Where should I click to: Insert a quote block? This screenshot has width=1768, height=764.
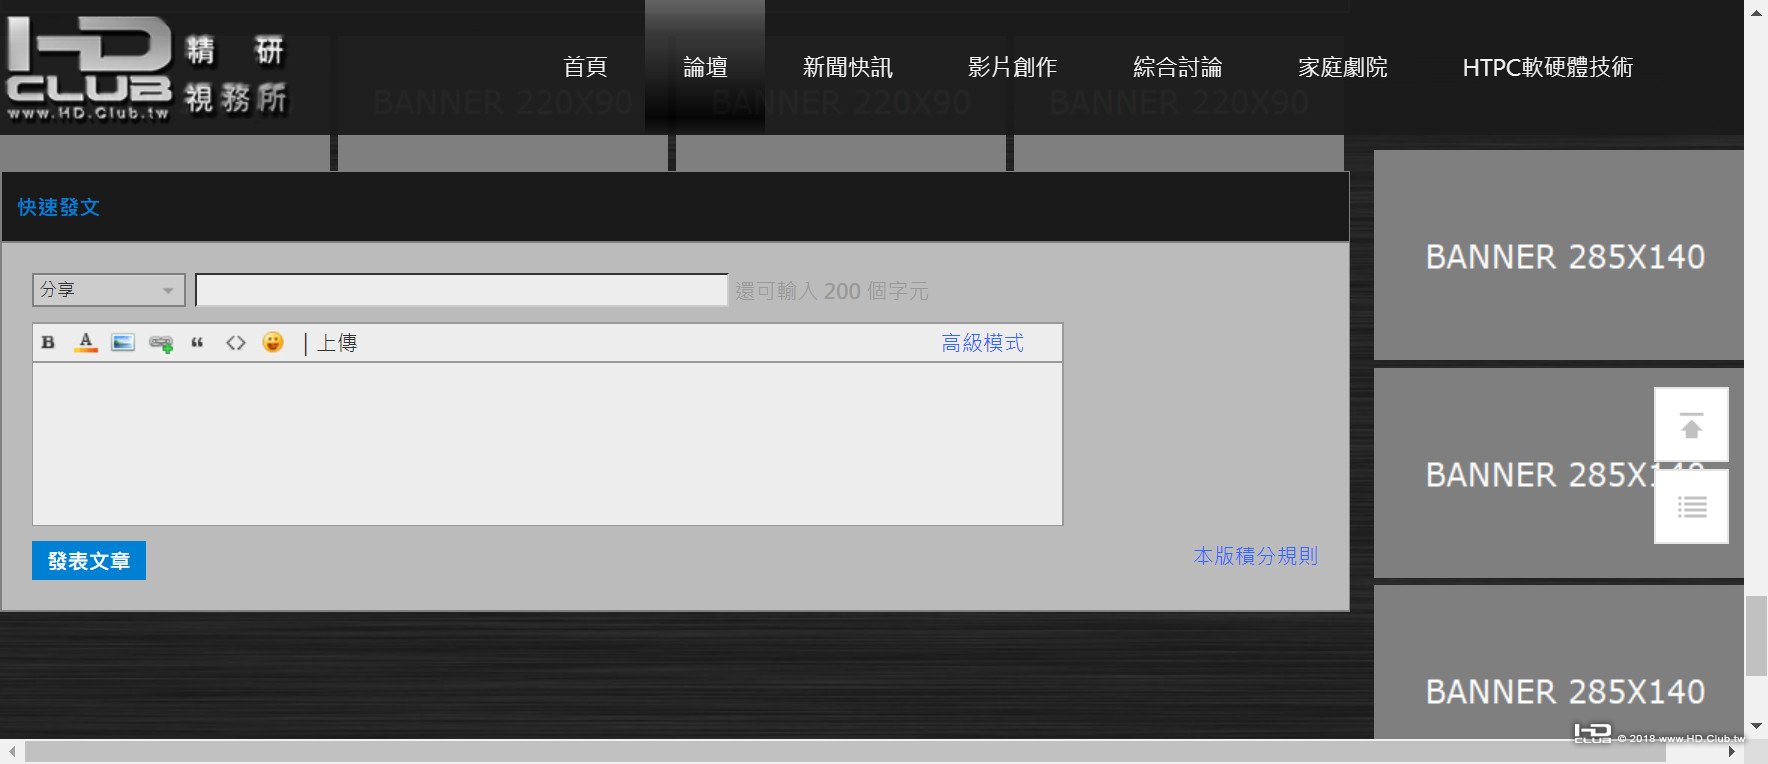coord(197,342)
